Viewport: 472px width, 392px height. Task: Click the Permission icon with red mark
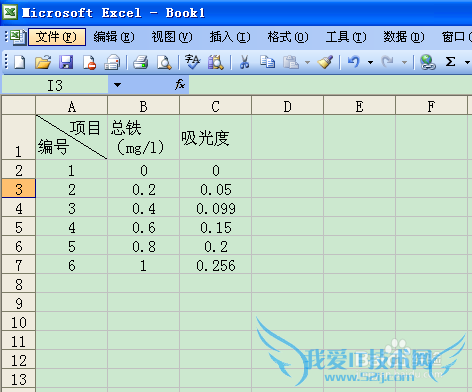click(89, 62)
